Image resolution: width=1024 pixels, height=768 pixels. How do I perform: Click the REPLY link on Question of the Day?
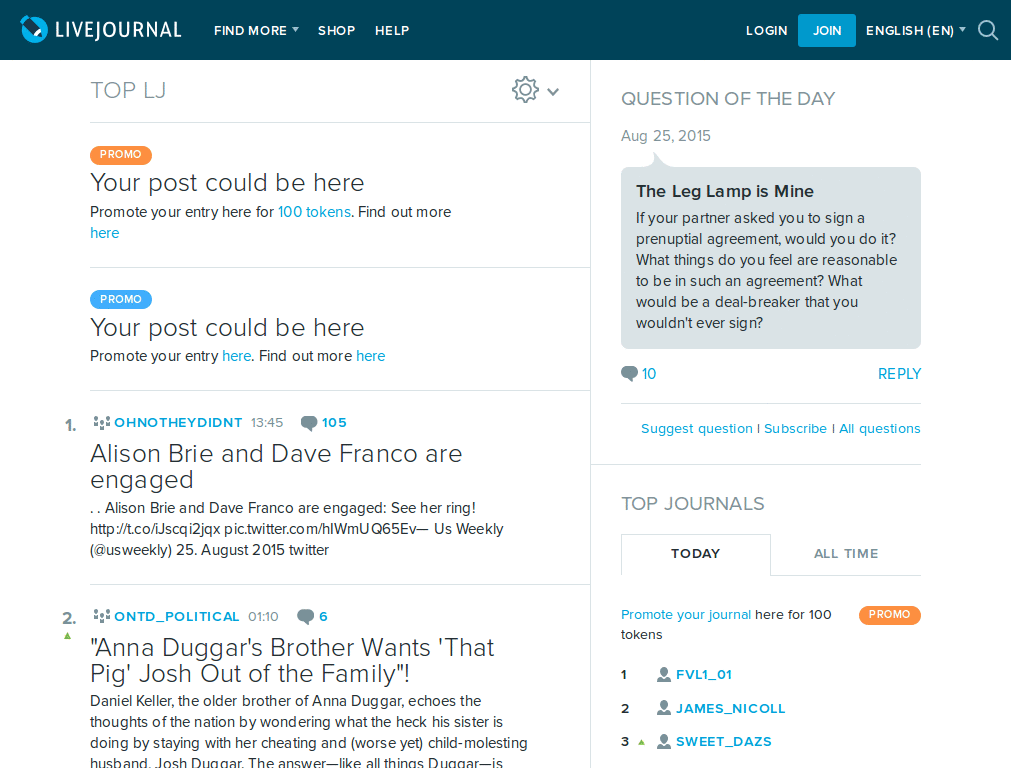[899, 373]
